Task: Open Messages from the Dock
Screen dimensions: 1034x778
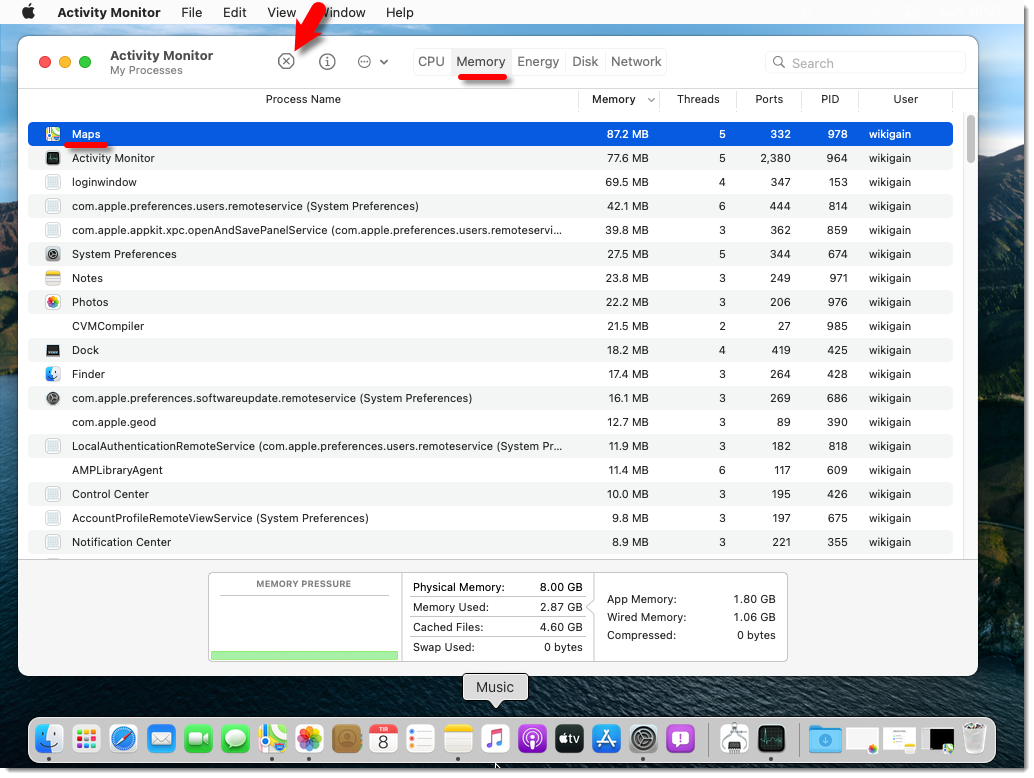Action: click(235, 738)
